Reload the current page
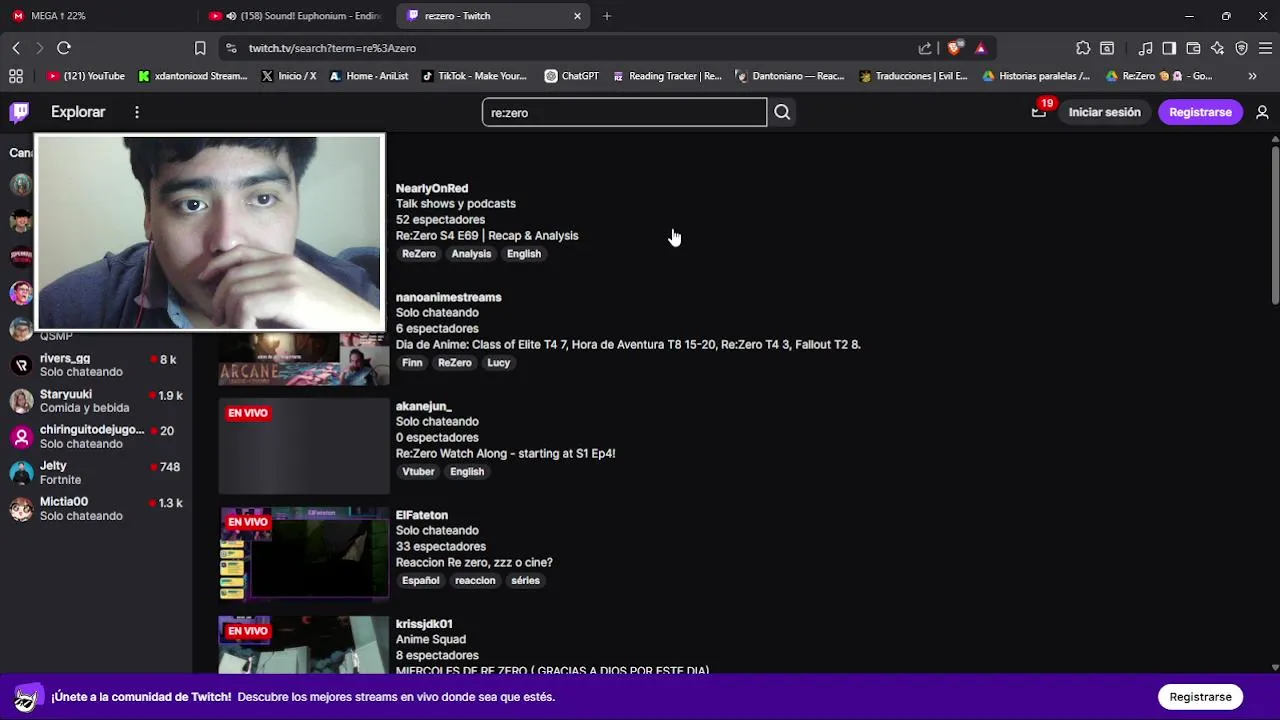This screenshot has height=720, width=1280. tap(64, 48)
